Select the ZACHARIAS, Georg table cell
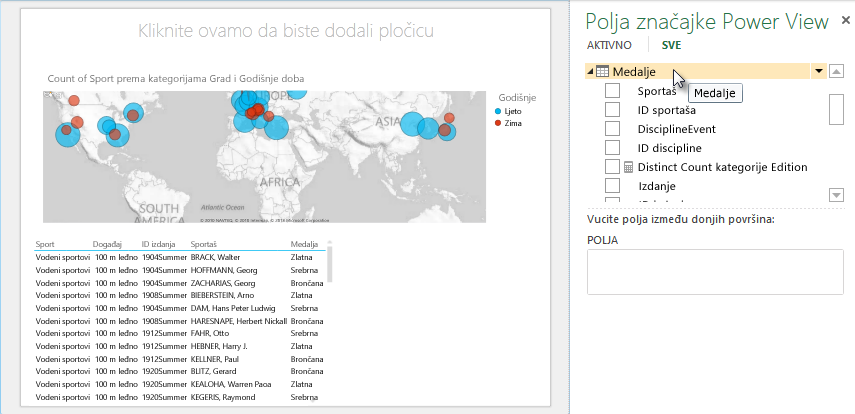Viewport: 855px width, 414px height. point(223,283)
